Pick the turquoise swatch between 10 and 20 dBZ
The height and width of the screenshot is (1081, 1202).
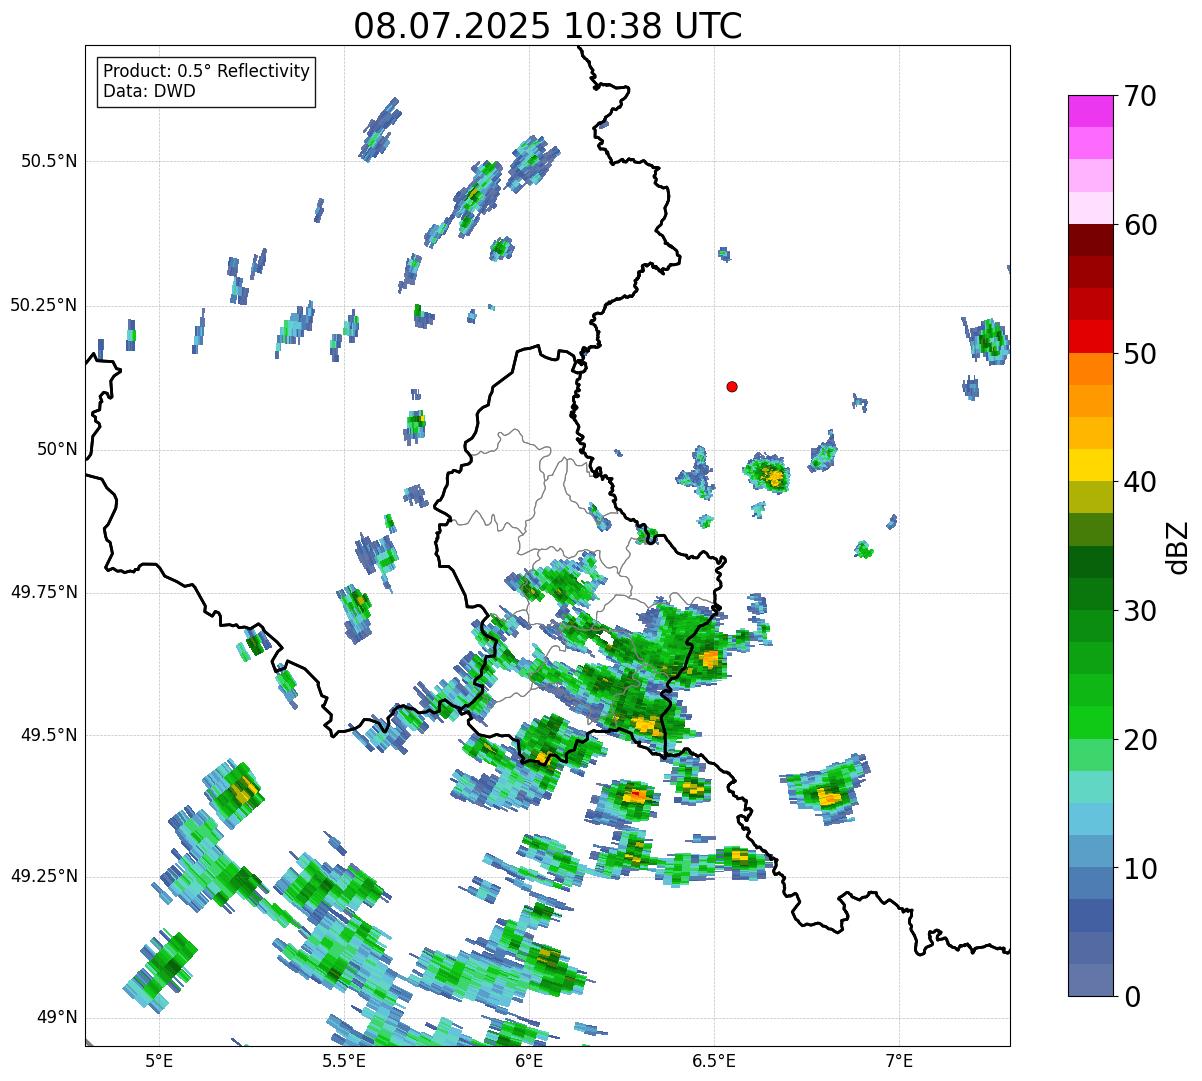pyautogui.click(x=1091, y=787)
